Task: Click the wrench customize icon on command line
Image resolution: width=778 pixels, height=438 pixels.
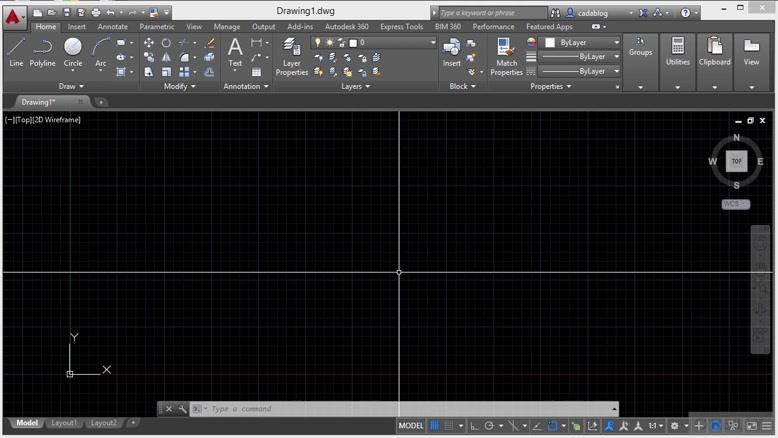Action: coord(183,409)
